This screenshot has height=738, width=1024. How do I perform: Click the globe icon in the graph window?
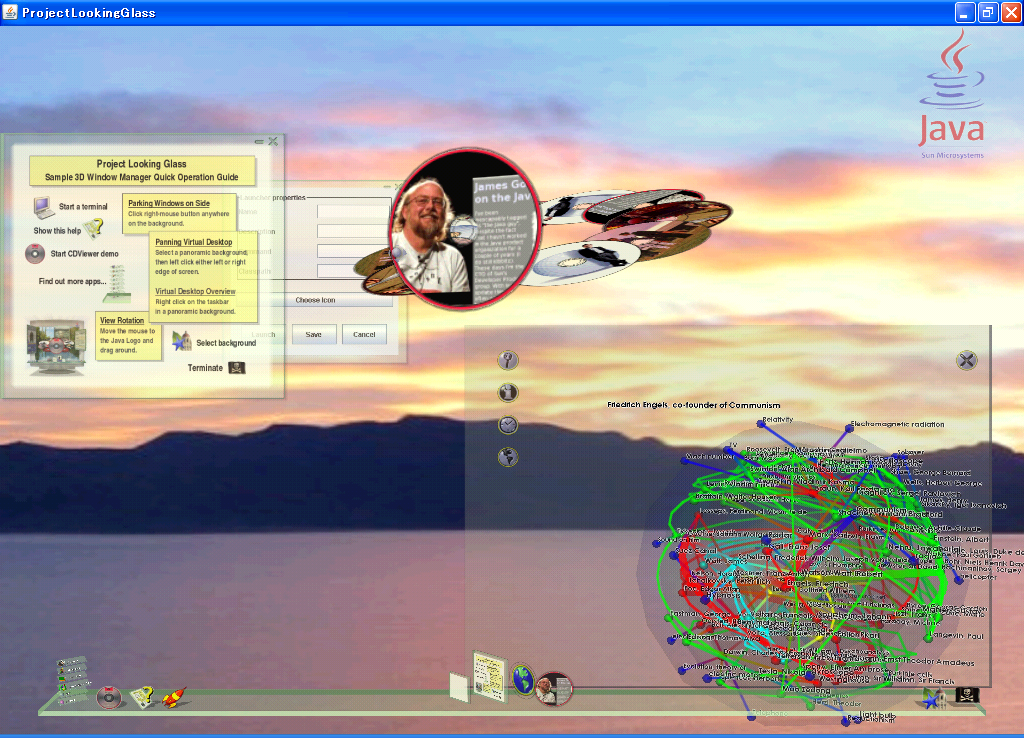click(x=507, y=457)
